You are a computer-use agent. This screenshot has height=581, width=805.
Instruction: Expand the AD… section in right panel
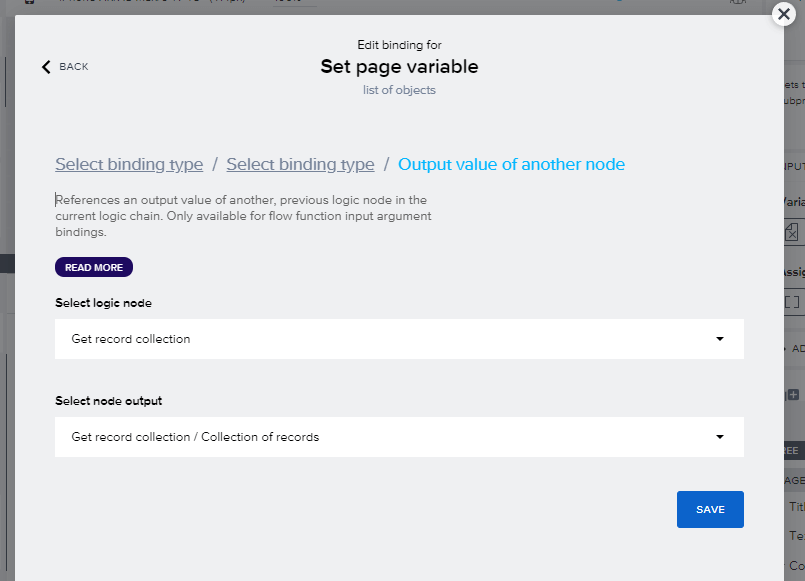[796, 349]
